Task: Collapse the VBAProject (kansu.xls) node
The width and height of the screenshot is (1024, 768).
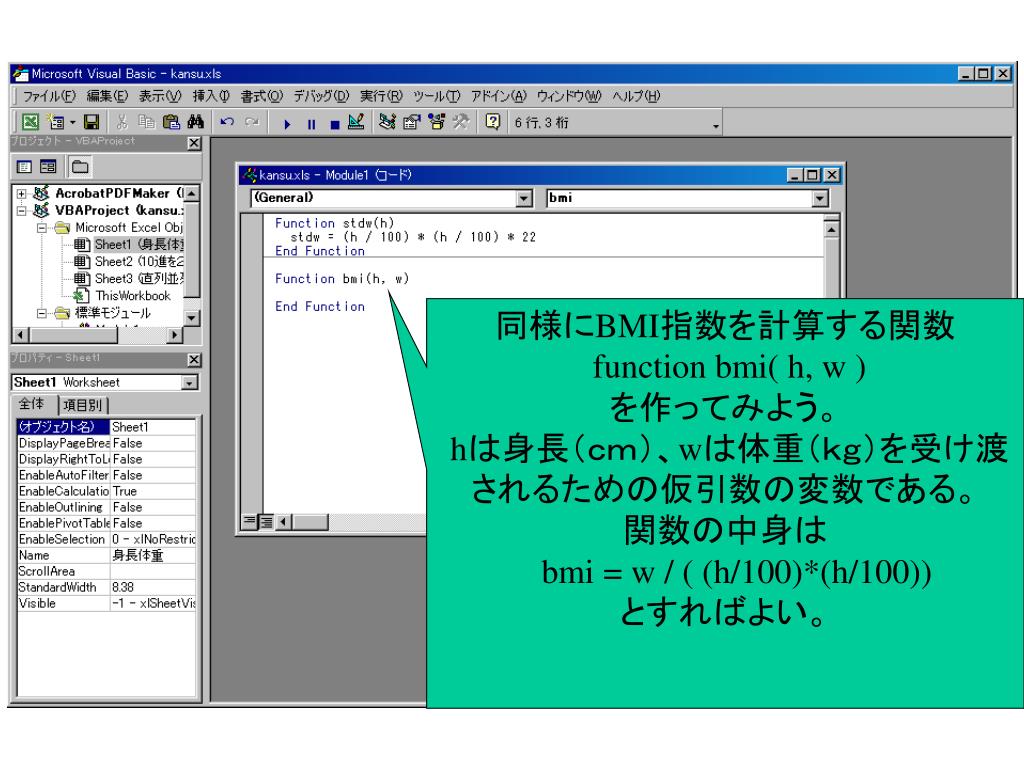Action: [22, 211]
